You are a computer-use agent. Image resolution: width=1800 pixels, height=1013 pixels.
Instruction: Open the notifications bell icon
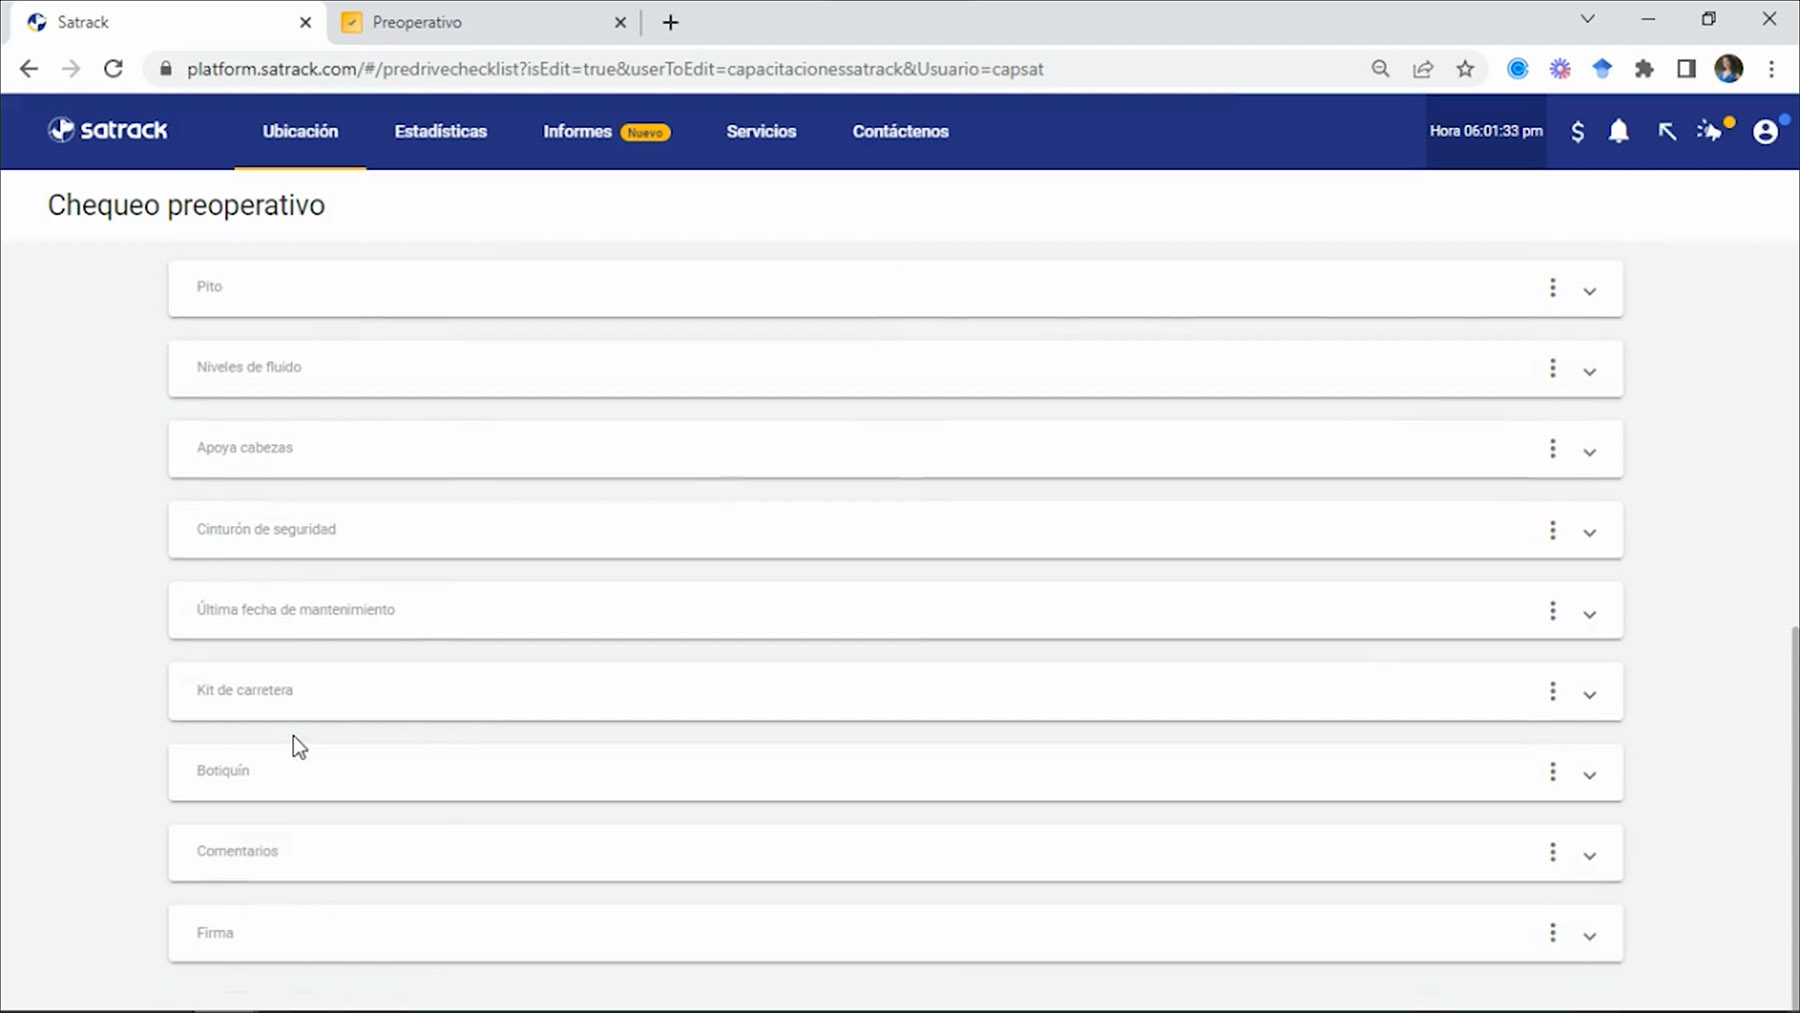click(1618, 132)
